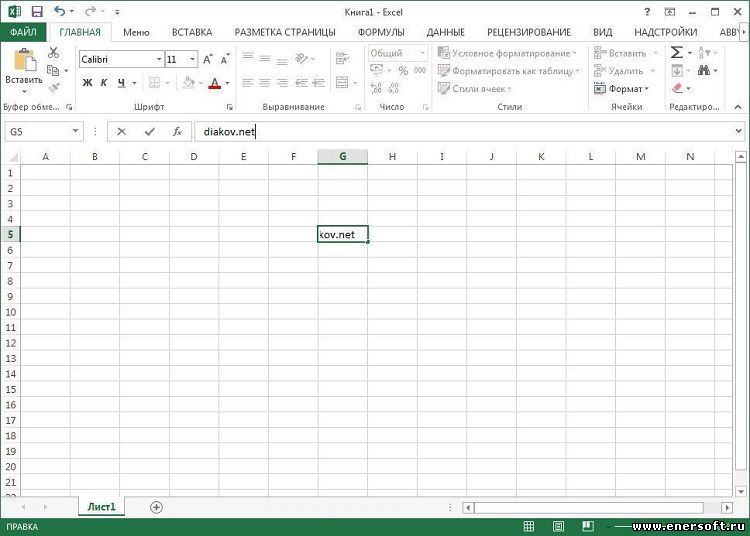
Task: Click the Orientation text angle icon
Action: click(302, 58)
